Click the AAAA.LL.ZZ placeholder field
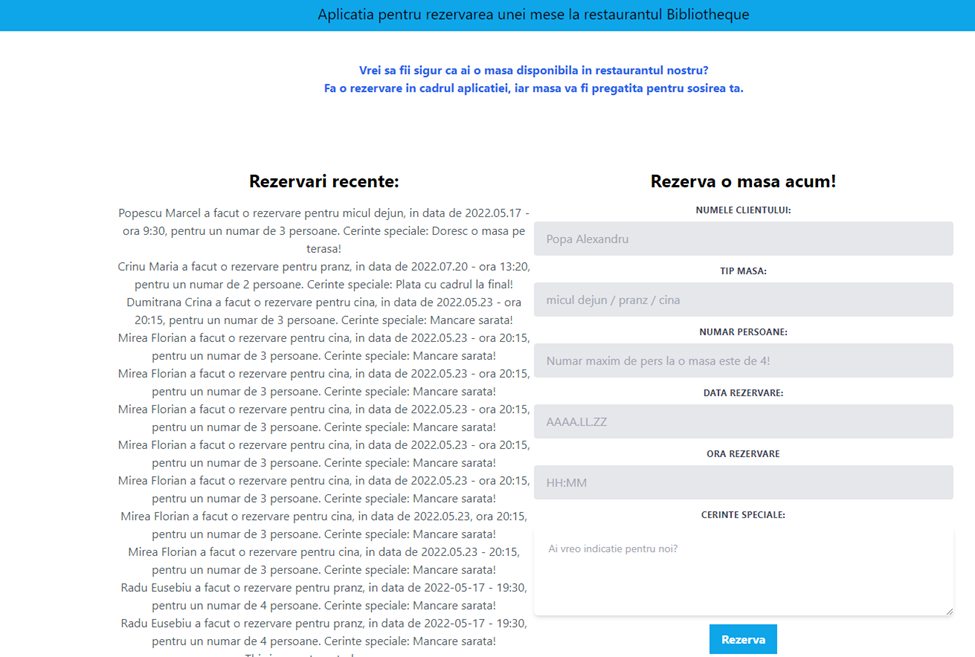Screen dimensions: 975x657 point(743,421)
